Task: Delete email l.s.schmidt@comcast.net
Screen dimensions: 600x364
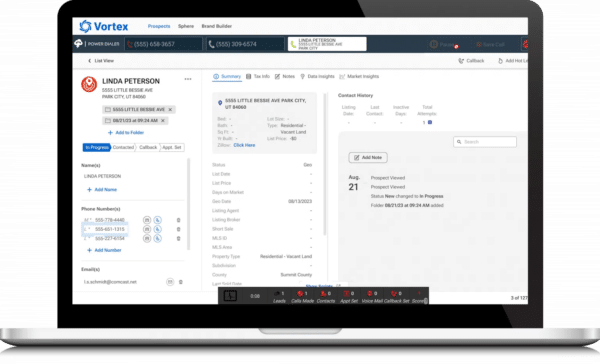Action: [181, 282]
